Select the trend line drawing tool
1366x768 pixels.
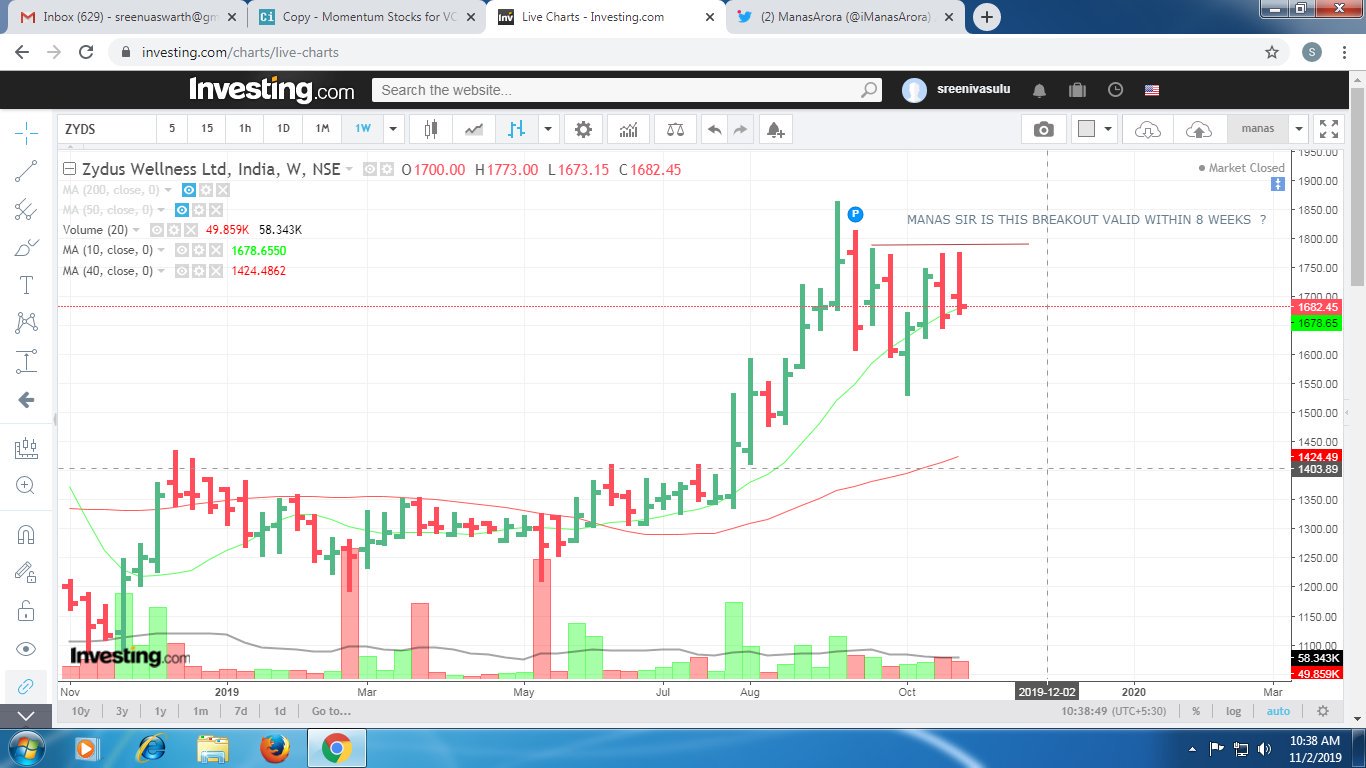coord(26,171)
